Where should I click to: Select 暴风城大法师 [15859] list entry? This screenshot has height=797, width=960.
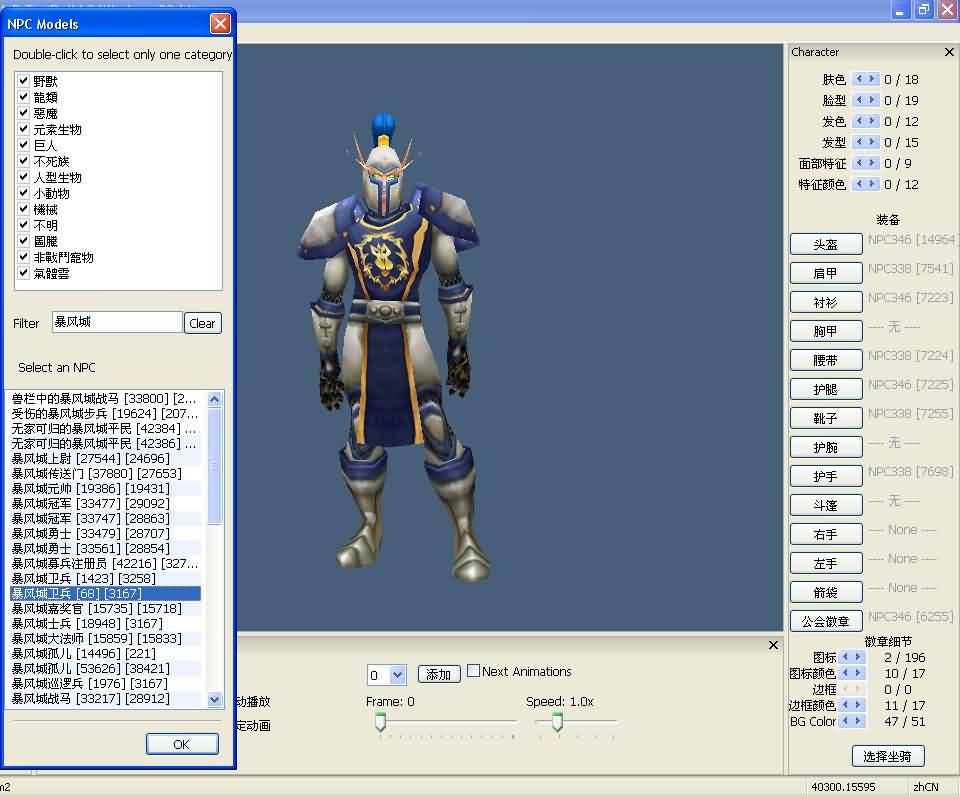click(105, 638)
